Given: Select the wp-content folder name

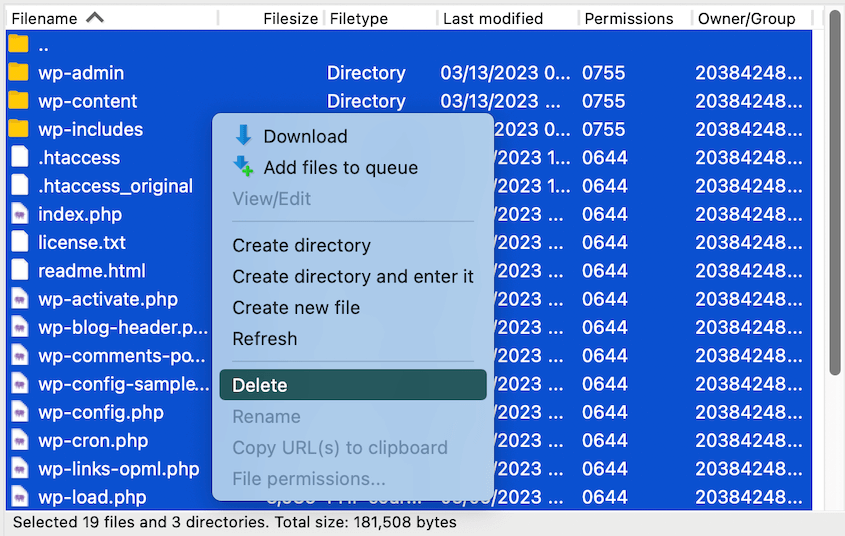Looking at the screenshot, I should point(87,101).
